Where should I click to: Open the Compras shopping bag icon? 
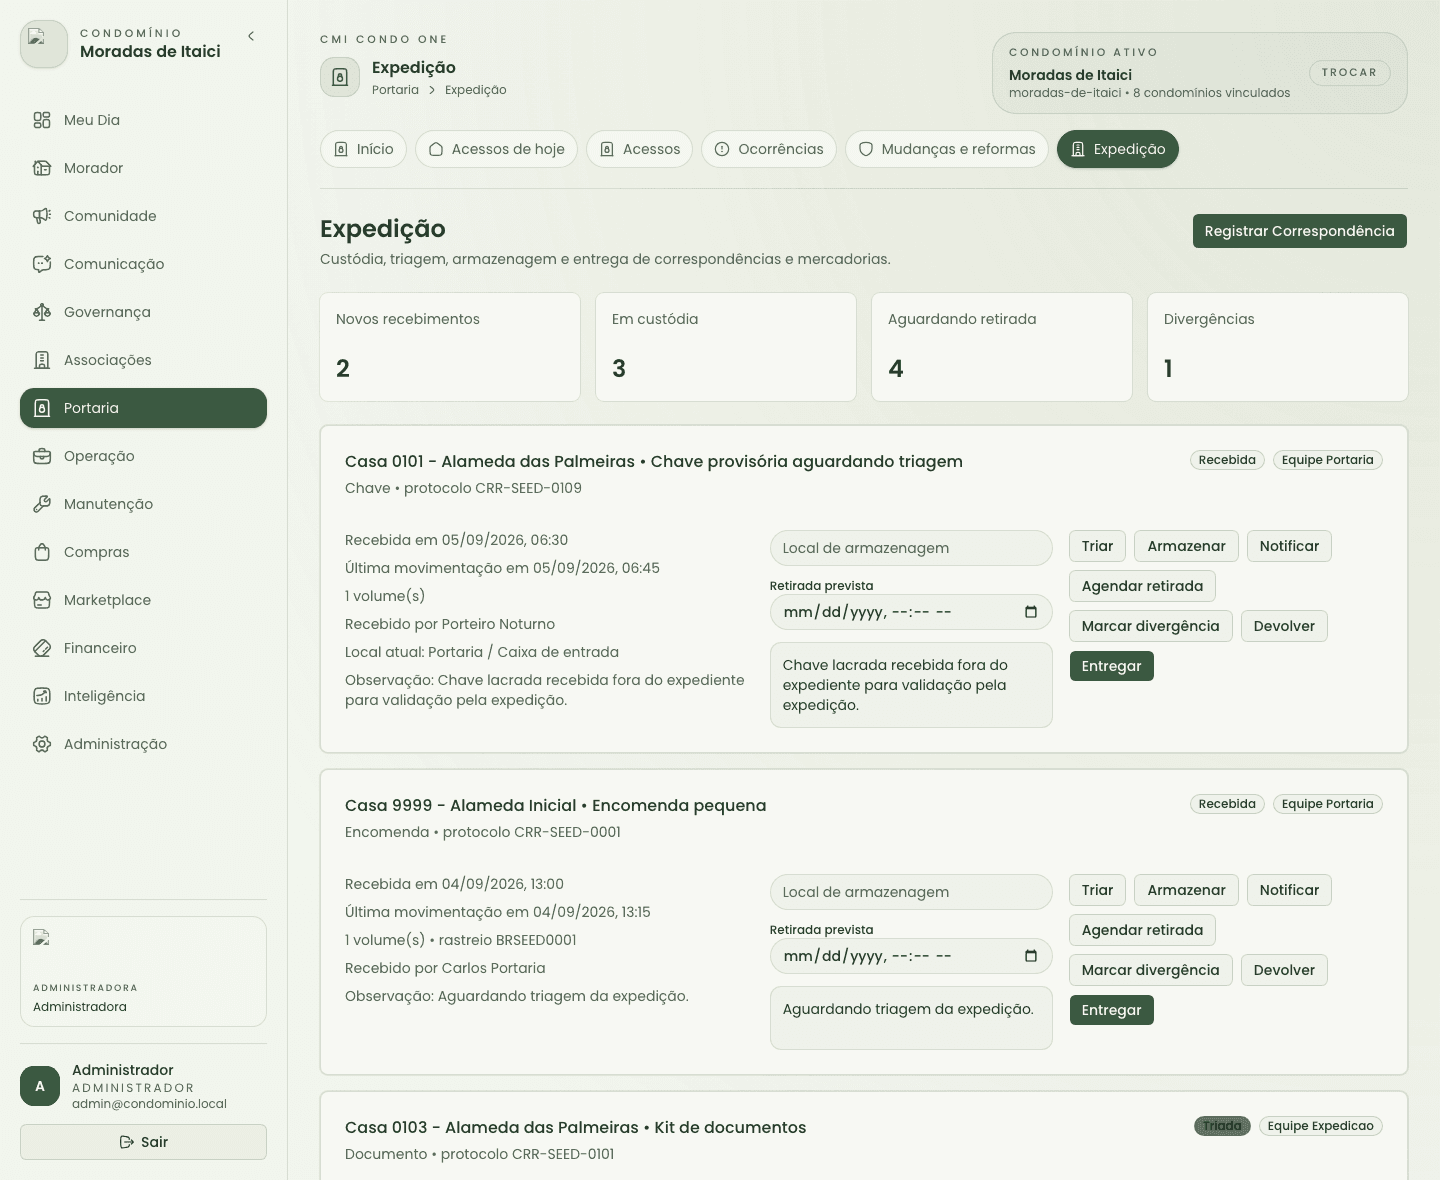pos(42,552)
